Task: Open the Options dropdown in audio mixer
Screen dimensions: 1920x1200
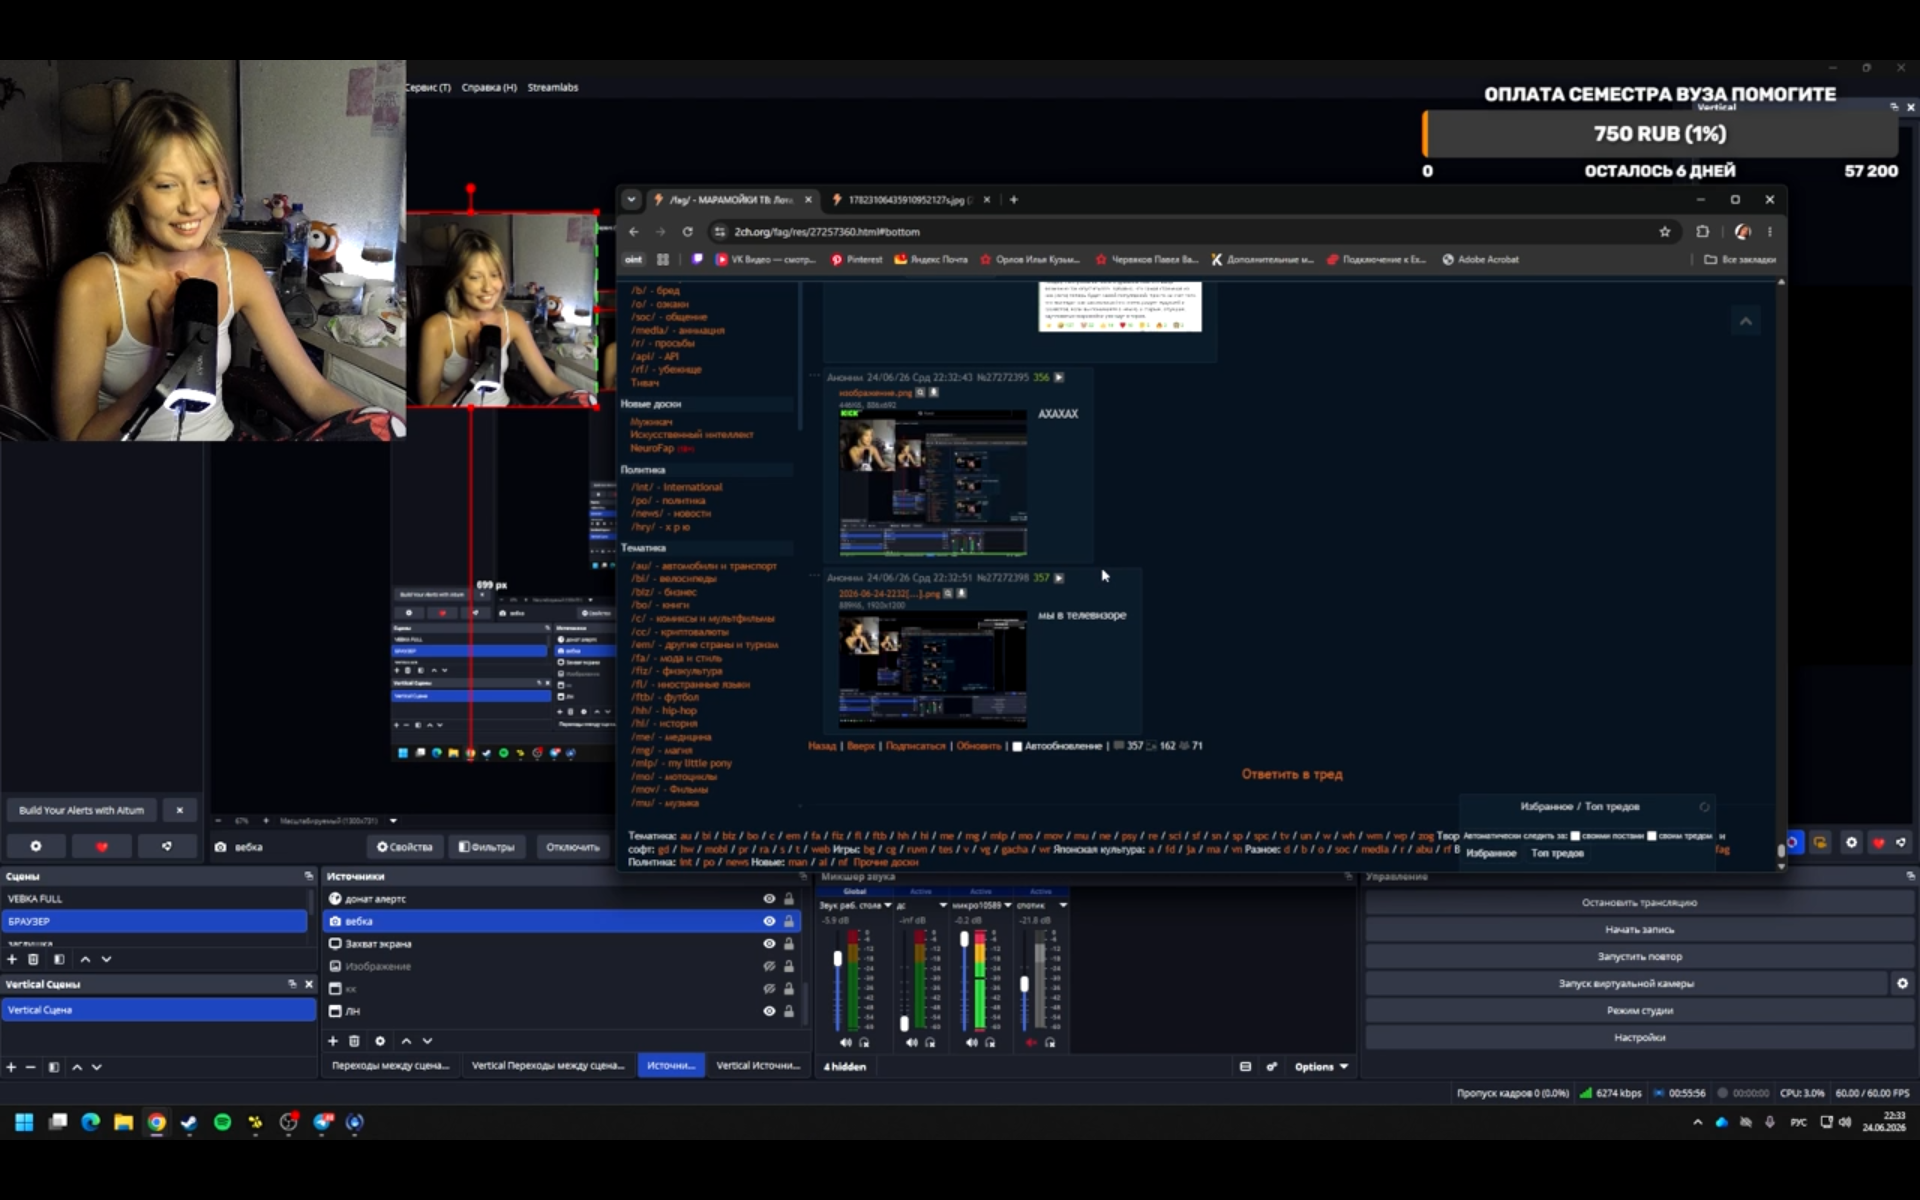Action: click(x=1321, y=1066)
